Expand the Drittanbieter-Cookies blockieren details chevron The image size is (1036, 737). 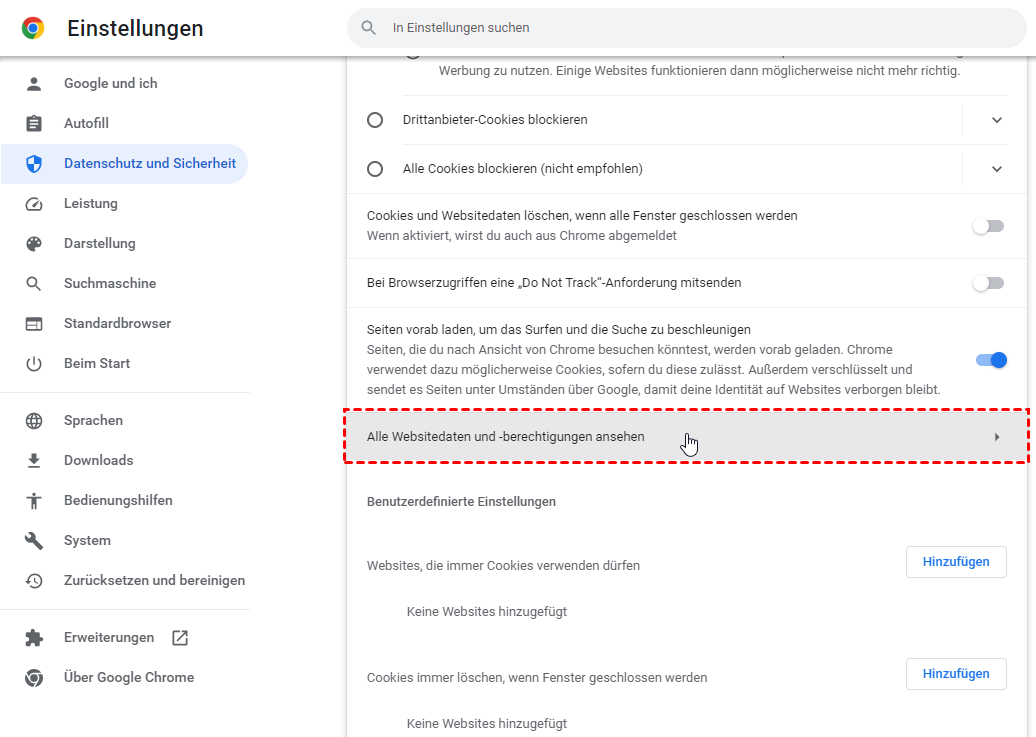tap(996, 120)
